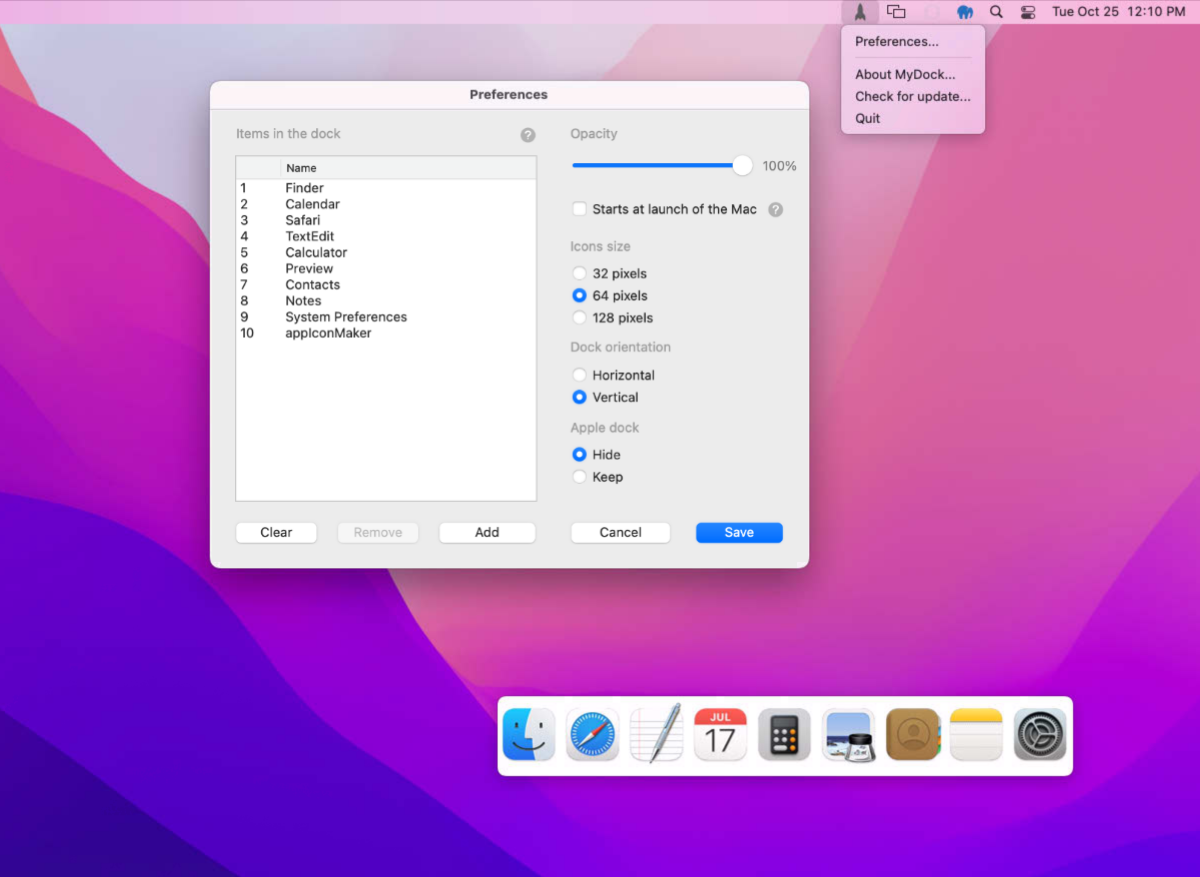Open TextEdit icon in the dock
The image size is (1200, 877).
(x=656, y=735)
